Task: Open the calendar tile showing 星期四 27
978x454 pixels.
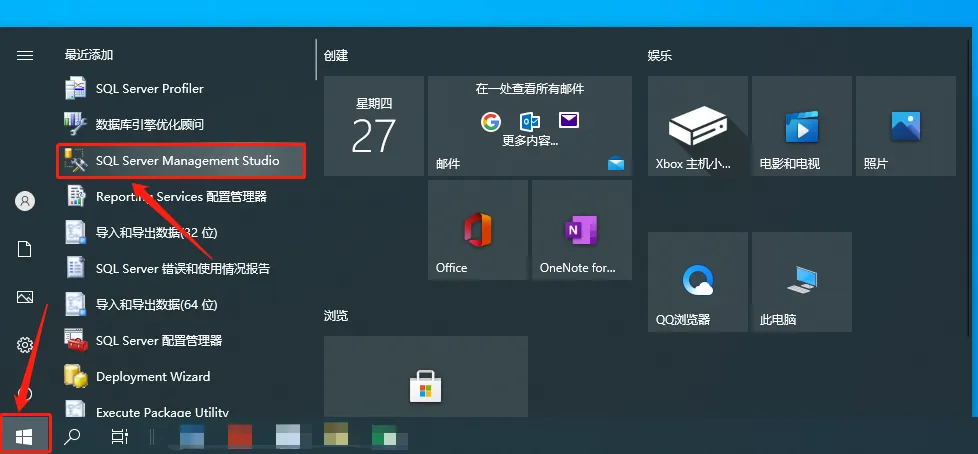Action: click(x=374, y=126)
